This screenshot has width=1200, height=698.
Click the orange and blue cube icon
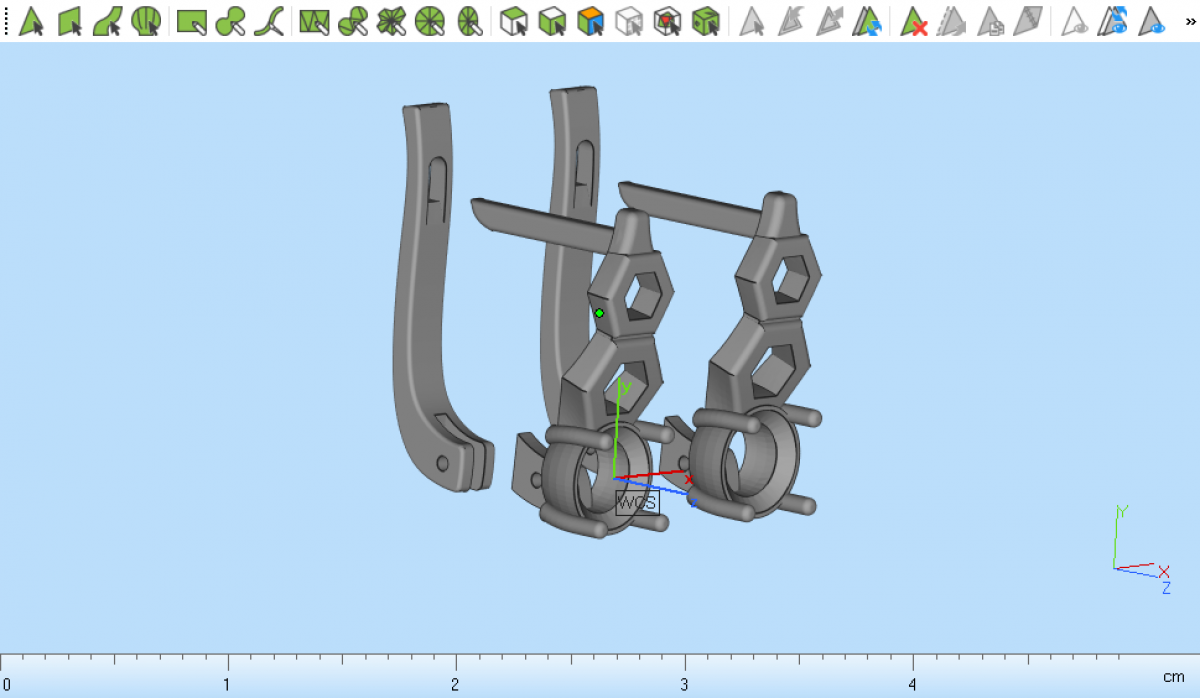[x=591, y=21]
